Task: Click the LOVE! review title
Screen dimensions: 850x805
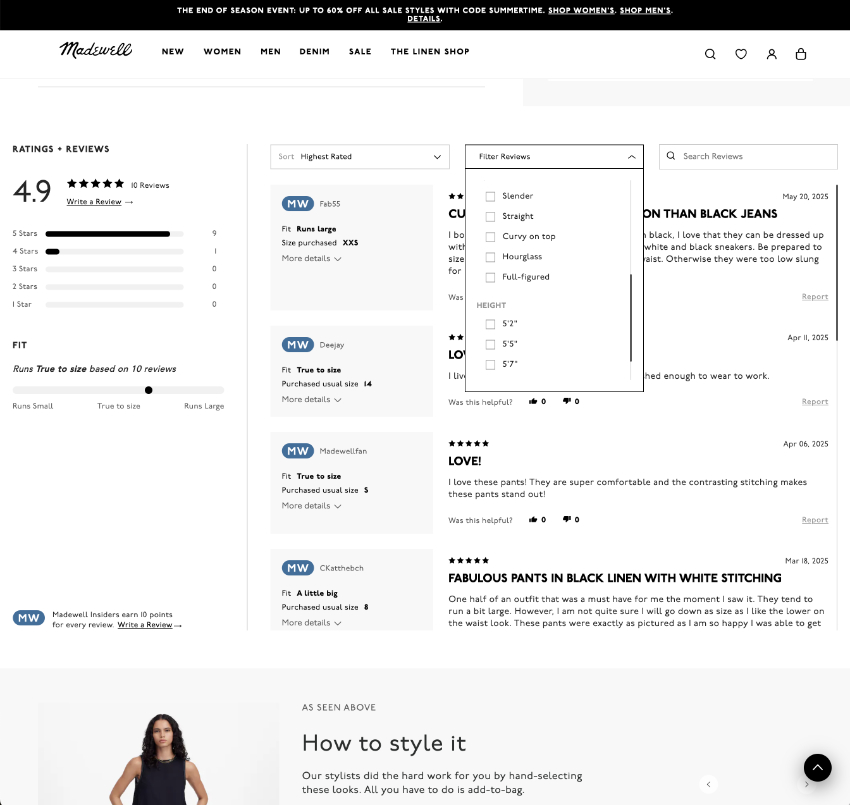Action: pyautogui.click(x=465, y=461)
